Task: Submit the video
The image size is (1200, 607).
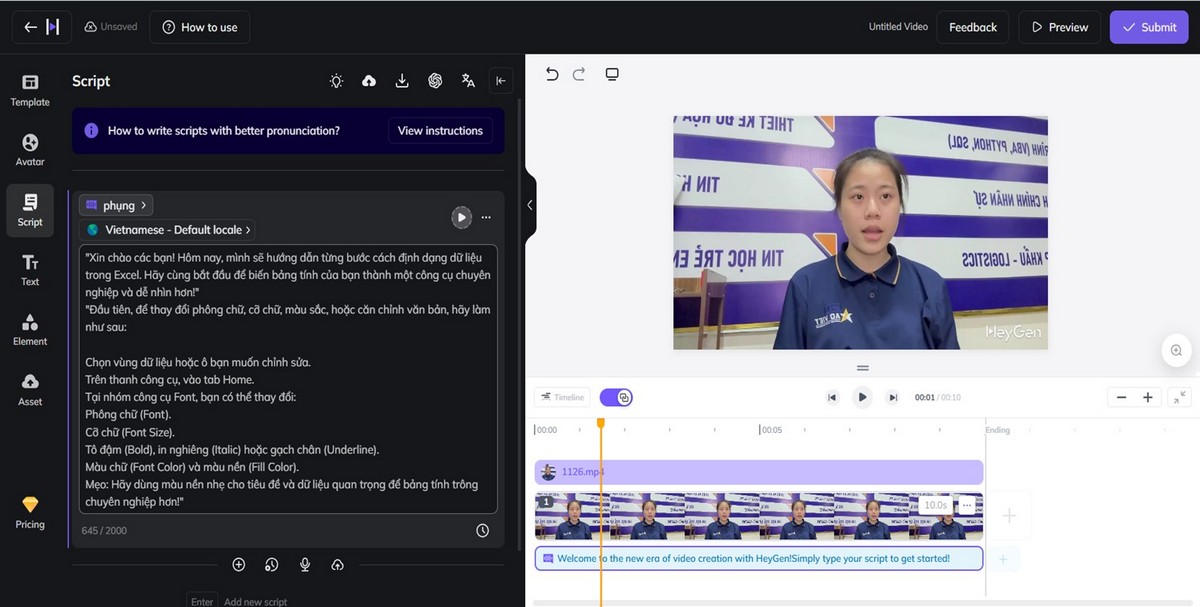Action: point(1149,27)
